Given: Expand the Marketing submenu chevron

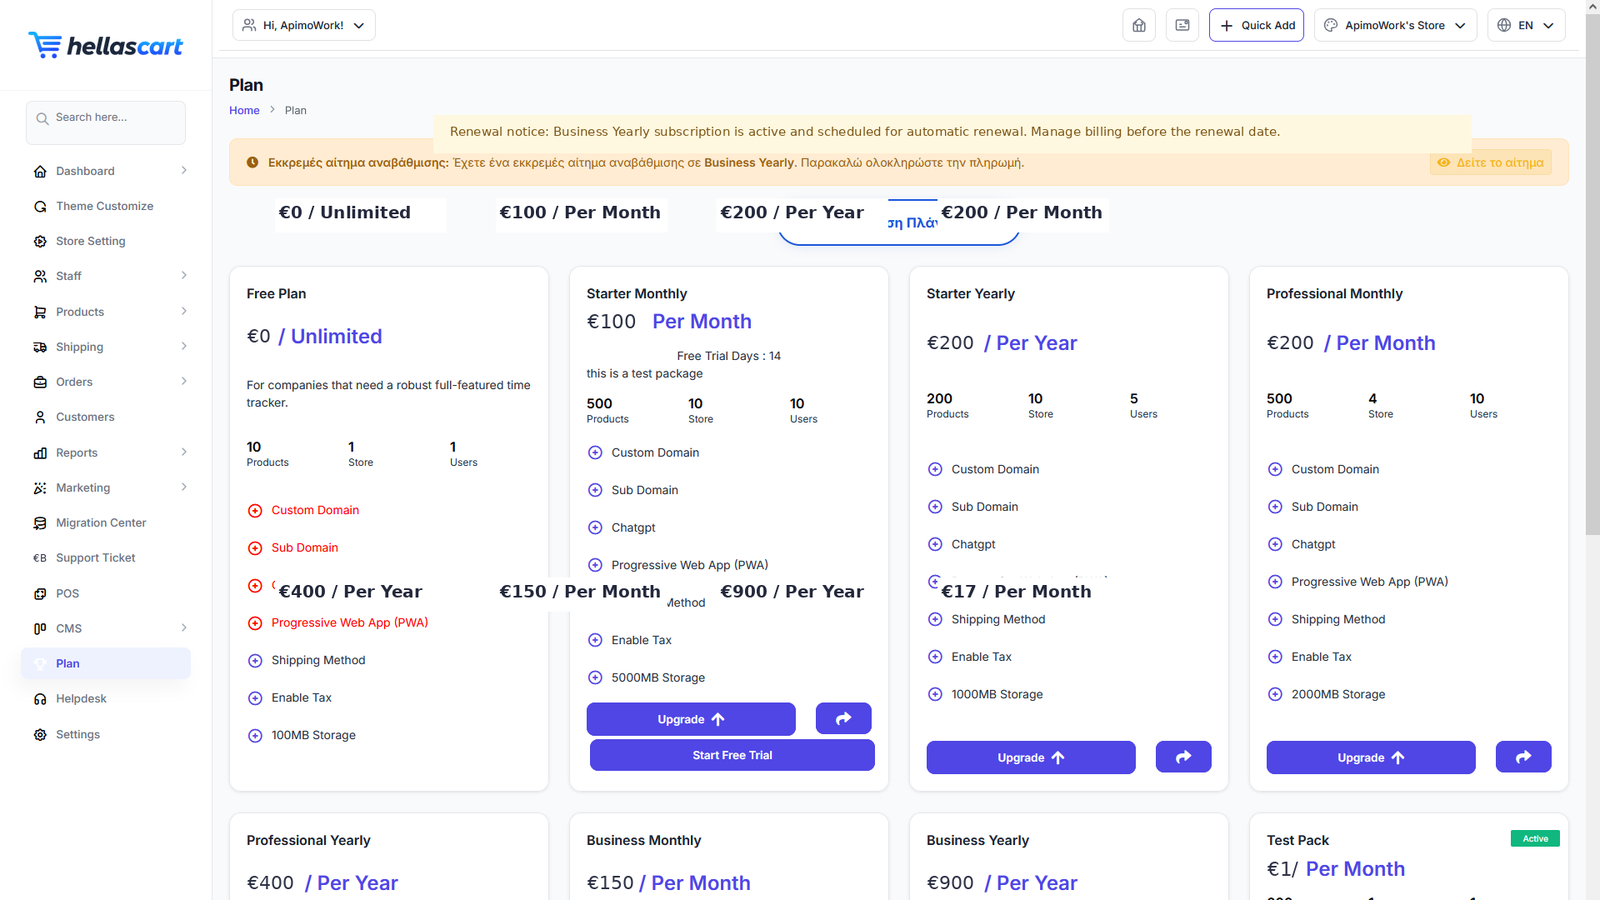Looking at the screenshot, I should [184, 488].
